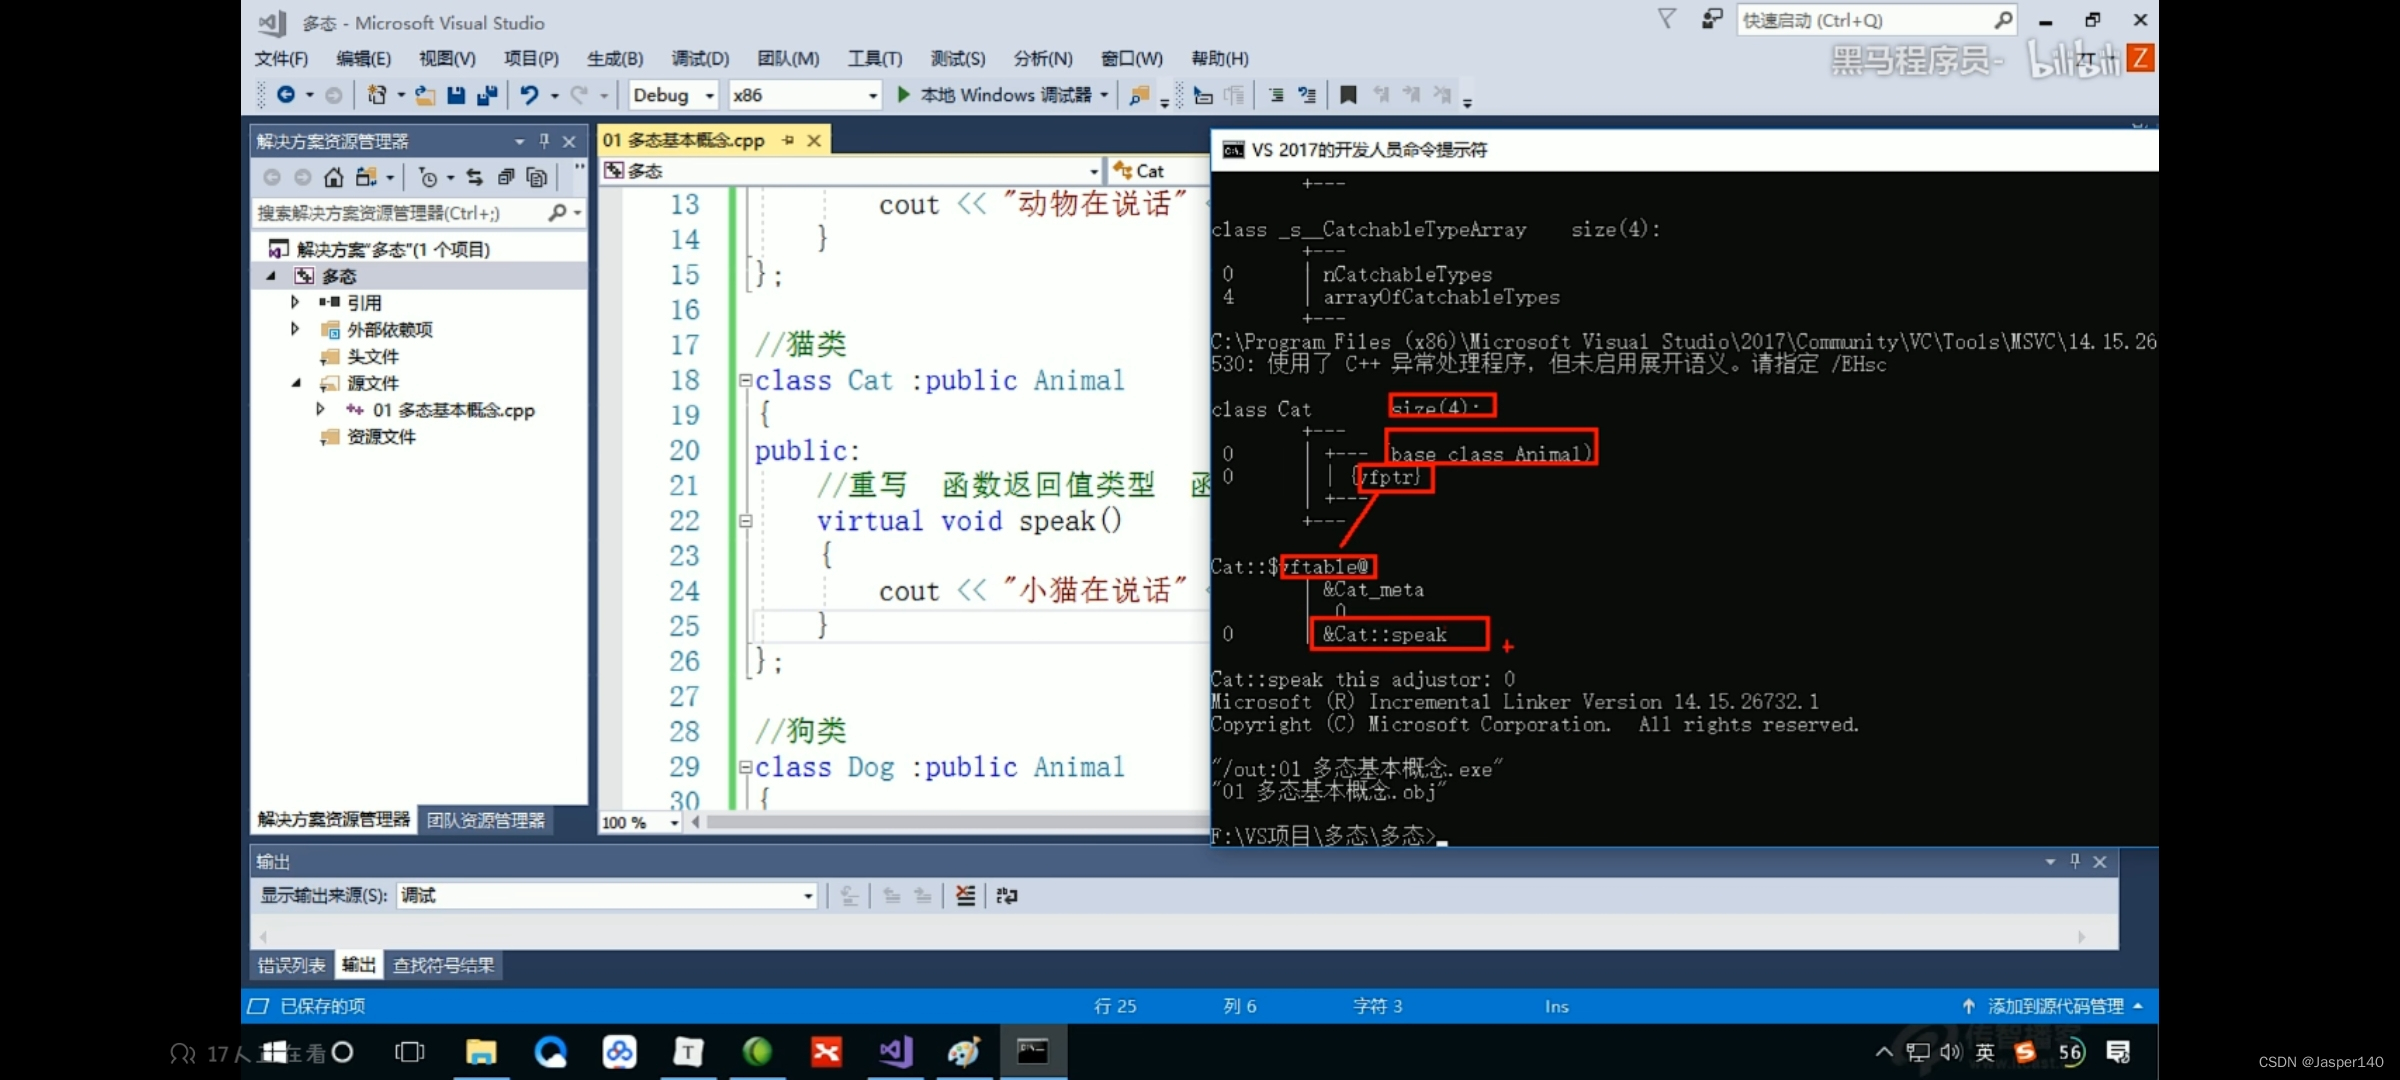The width and height of the screenshot is (2400, 1080).
Task: Switch to the 错误列表 tab
Action: tap(291, 965)
